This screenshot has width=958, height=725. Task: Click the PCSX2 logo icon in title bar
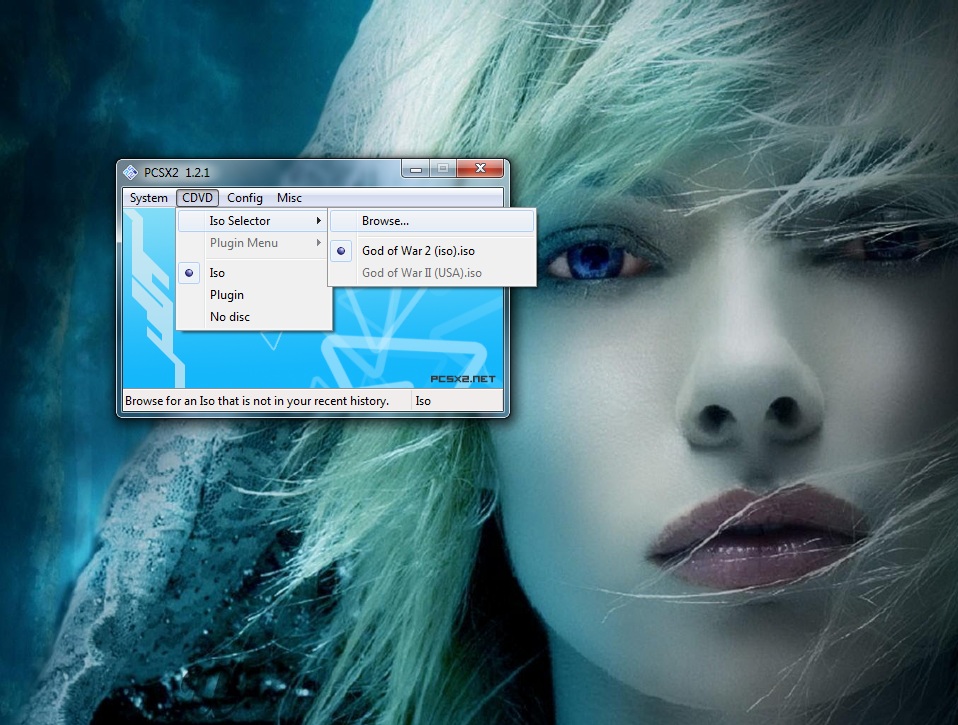(130, 170)
